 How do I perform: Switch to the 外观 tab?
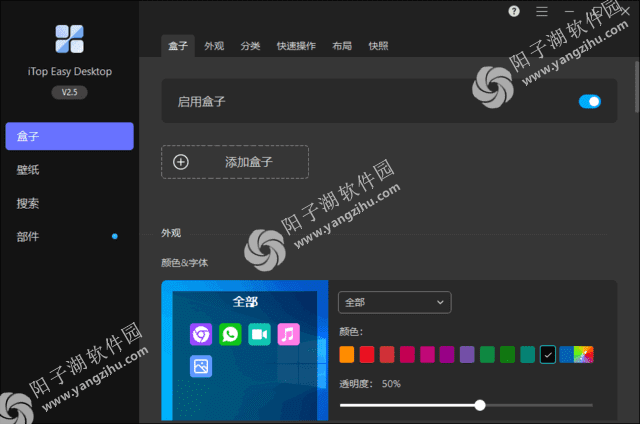(214, 46)
